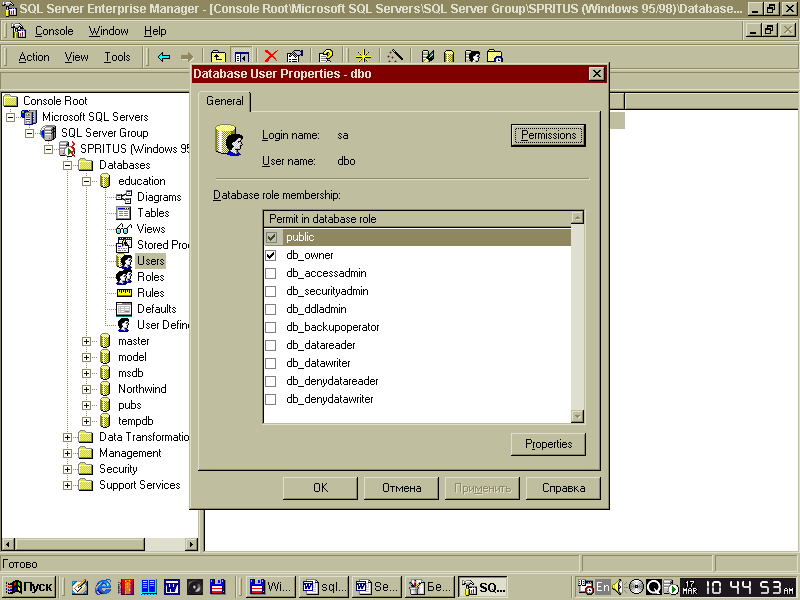
Task: Select the Rules node in the tree
Action: pos(151,293)
